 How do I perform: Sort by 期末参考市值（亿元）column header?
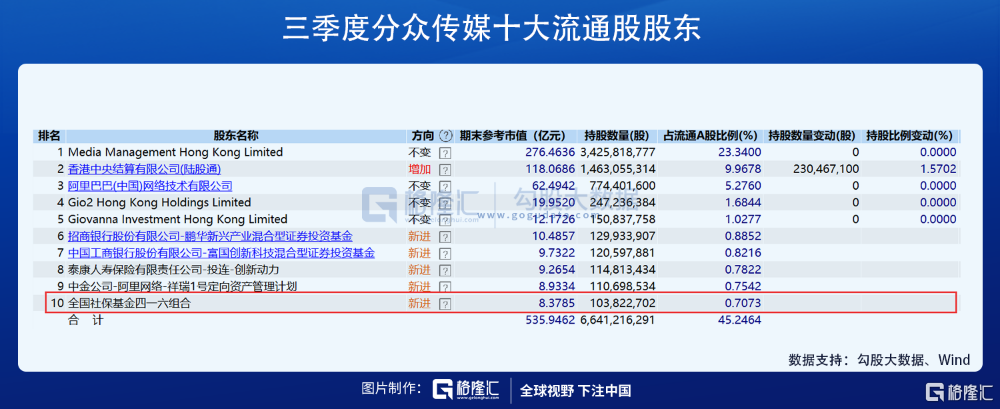pos(513,136)
